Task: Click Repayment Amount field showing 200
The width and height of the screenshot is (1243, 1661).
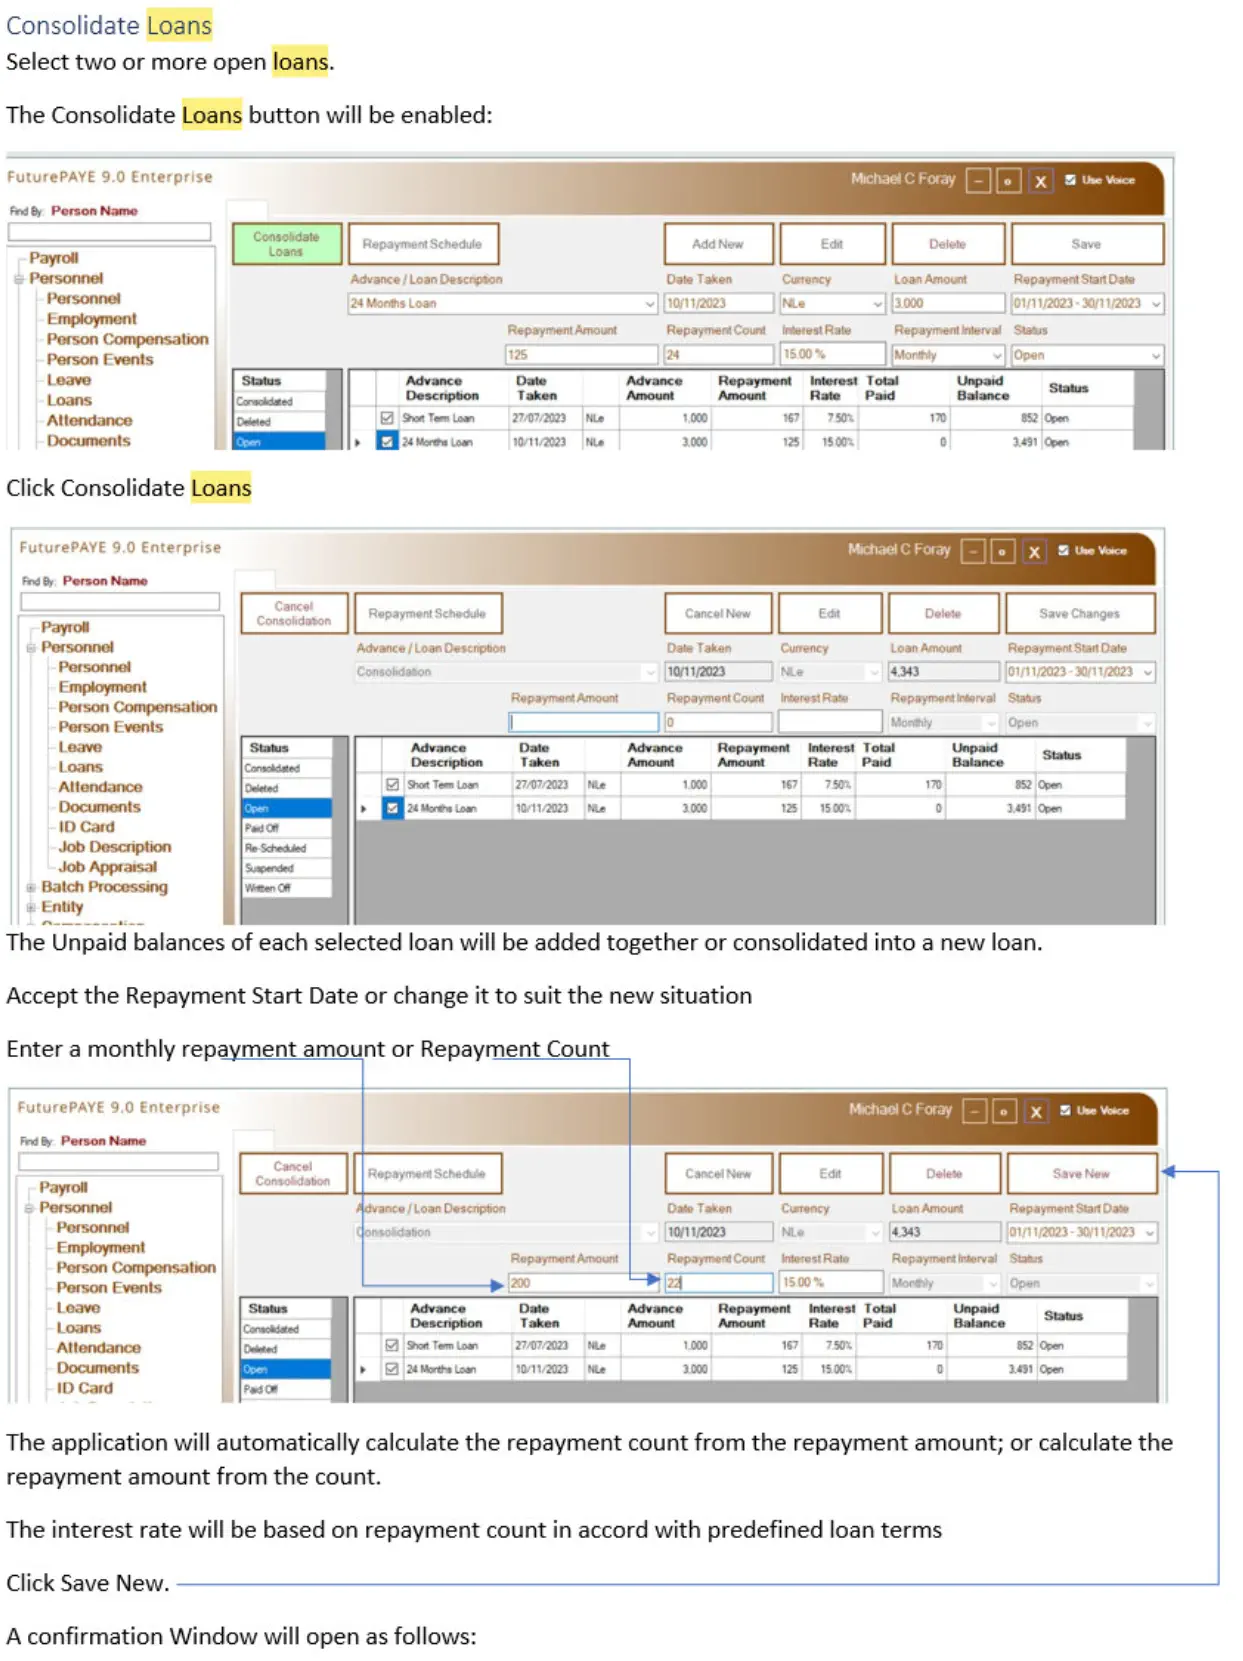Action: pyautogui.click(x=584, y=1283)
